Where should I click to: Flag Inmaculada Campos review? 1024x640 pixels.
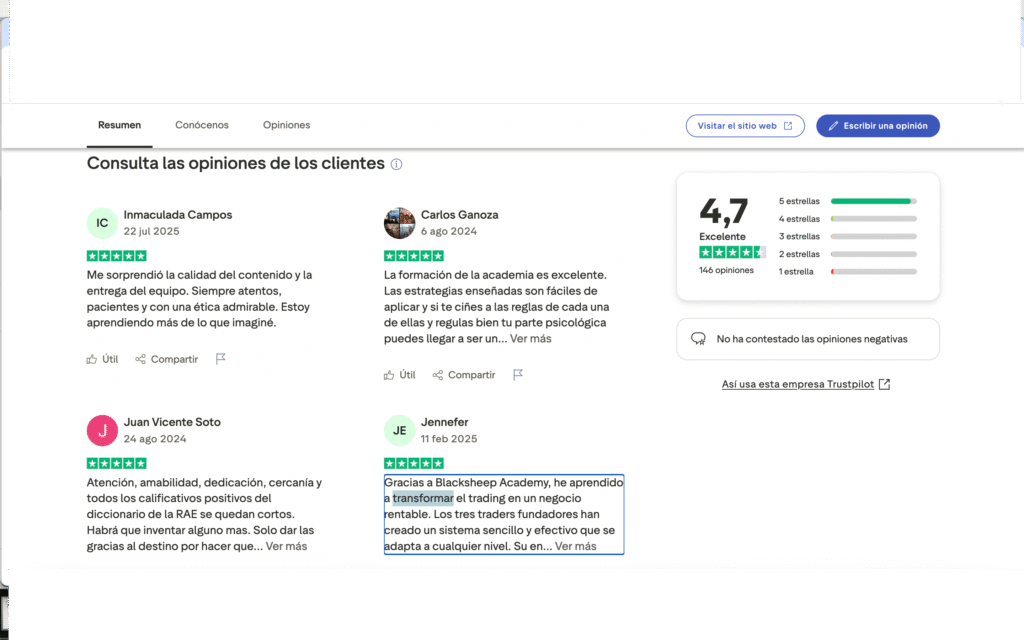click(221, 359)
